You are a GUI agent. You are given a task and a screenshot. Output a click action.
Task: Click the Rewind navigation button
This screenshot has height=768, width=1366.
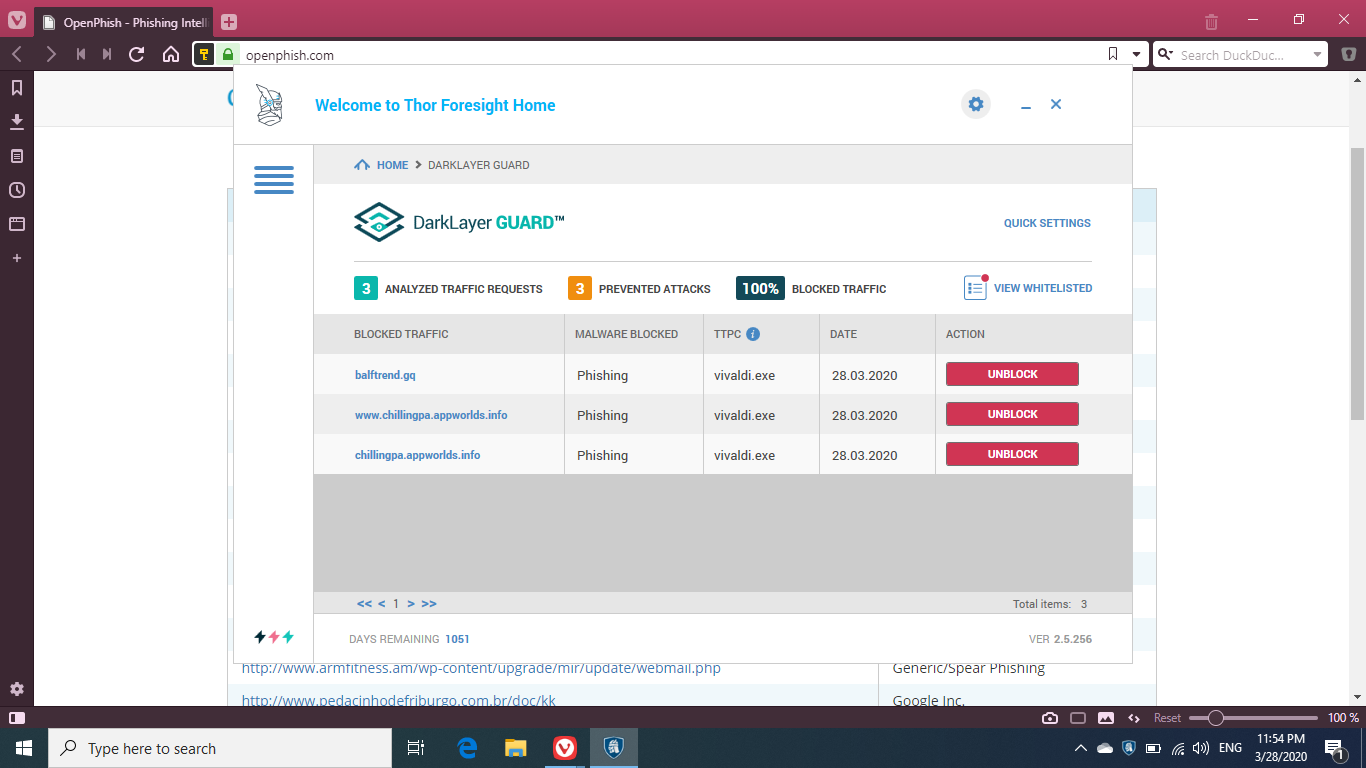tap(81, 55)
